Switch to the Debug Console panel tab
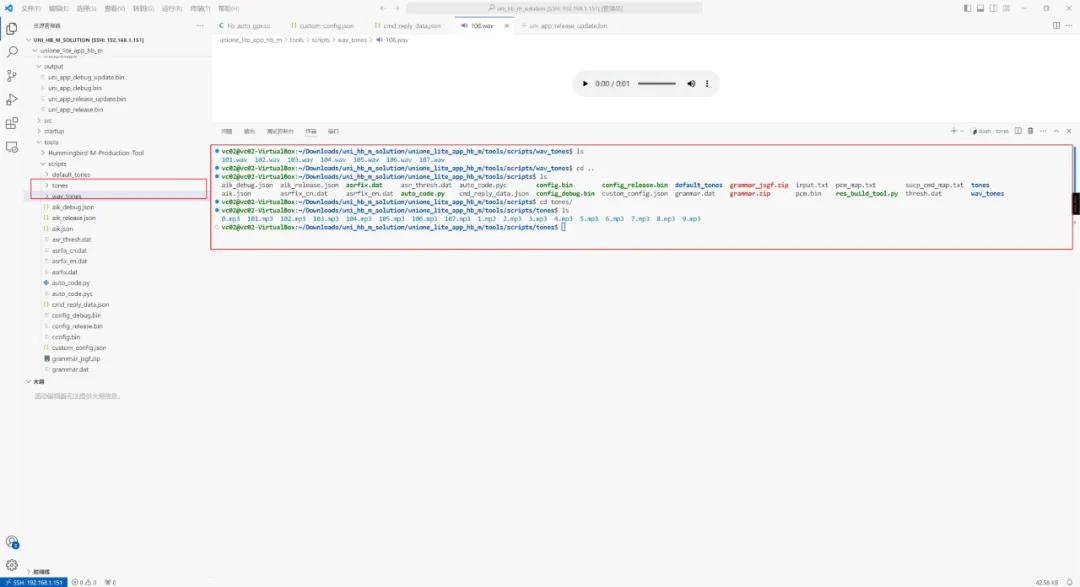 pos(280,131)
